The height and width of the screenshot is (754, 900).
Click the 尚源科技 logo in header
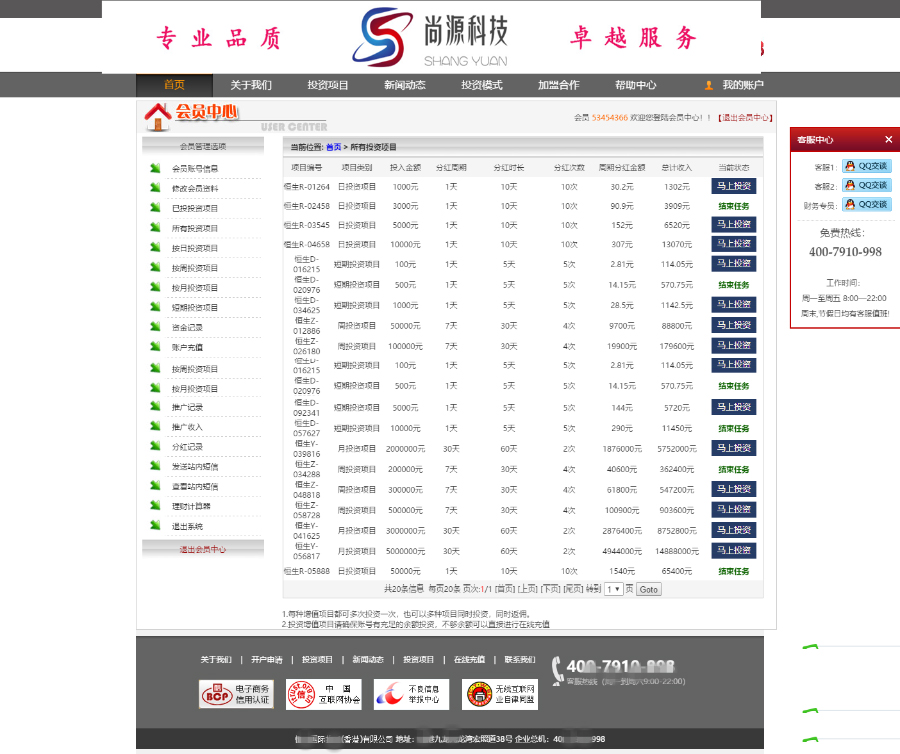click(x=430, y=38)
